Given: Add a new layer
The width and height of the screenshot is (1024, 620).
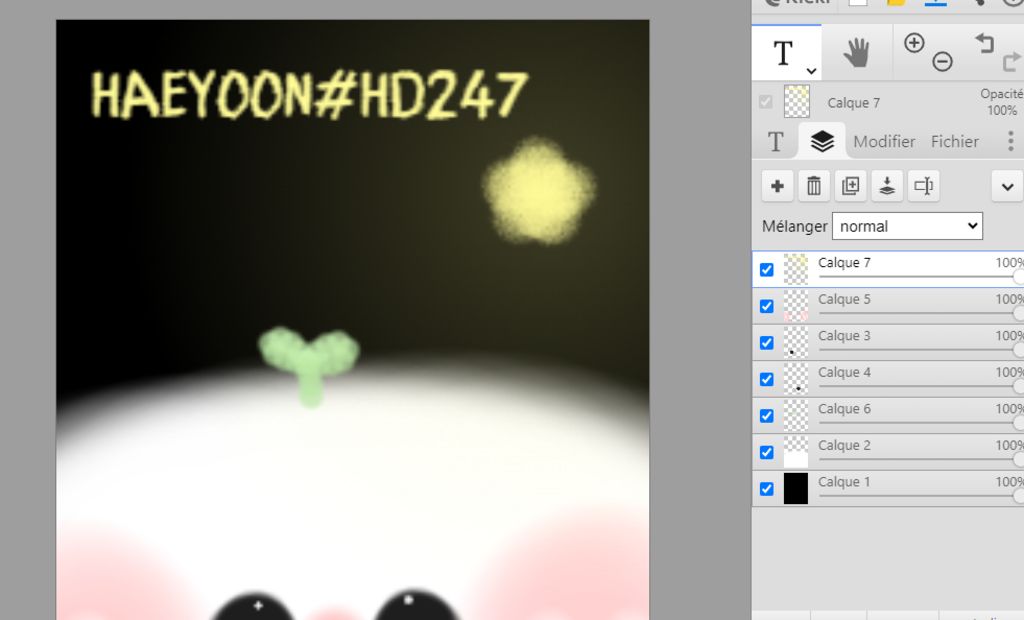Looking at the screenshot, I should pos(777,186).
